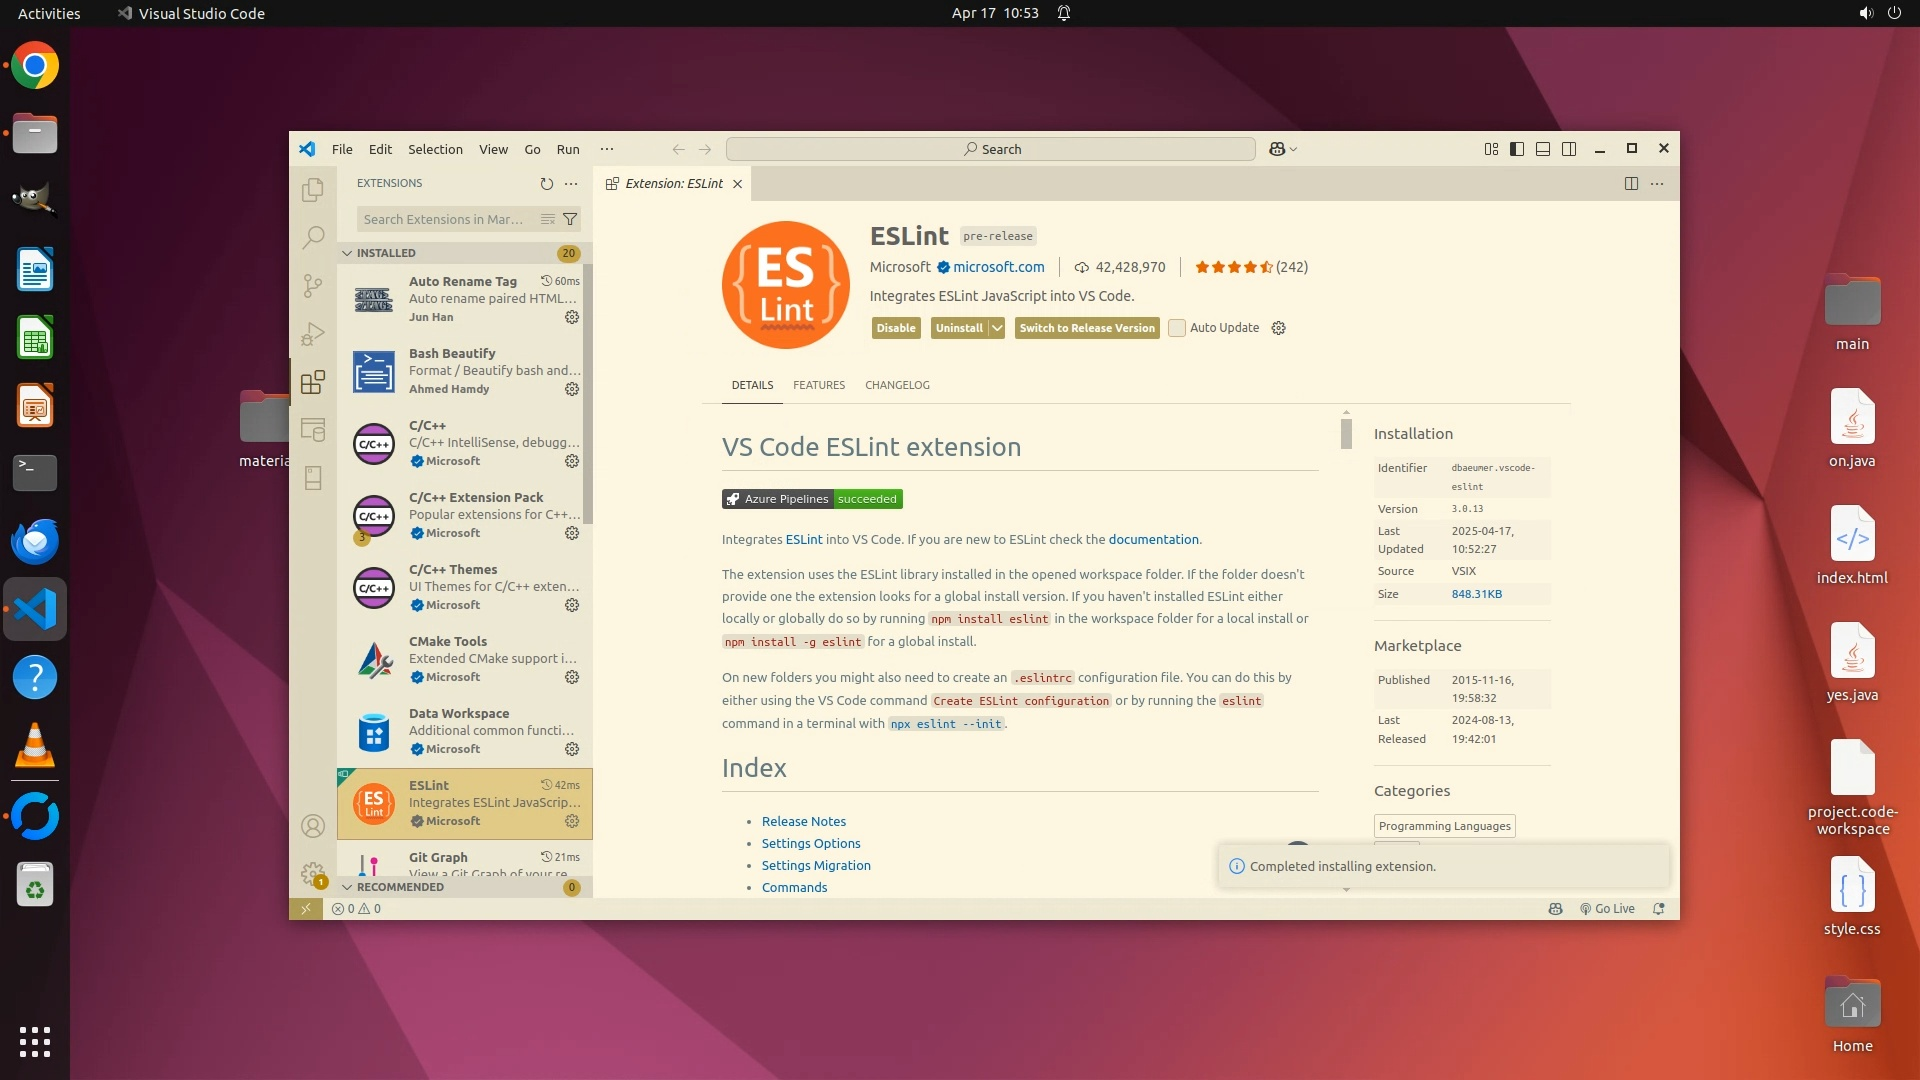This screenshot has width=1920, height=1080.
Task: Open the Uninstall dropdown arrow
Action: [x=997, y=328]
